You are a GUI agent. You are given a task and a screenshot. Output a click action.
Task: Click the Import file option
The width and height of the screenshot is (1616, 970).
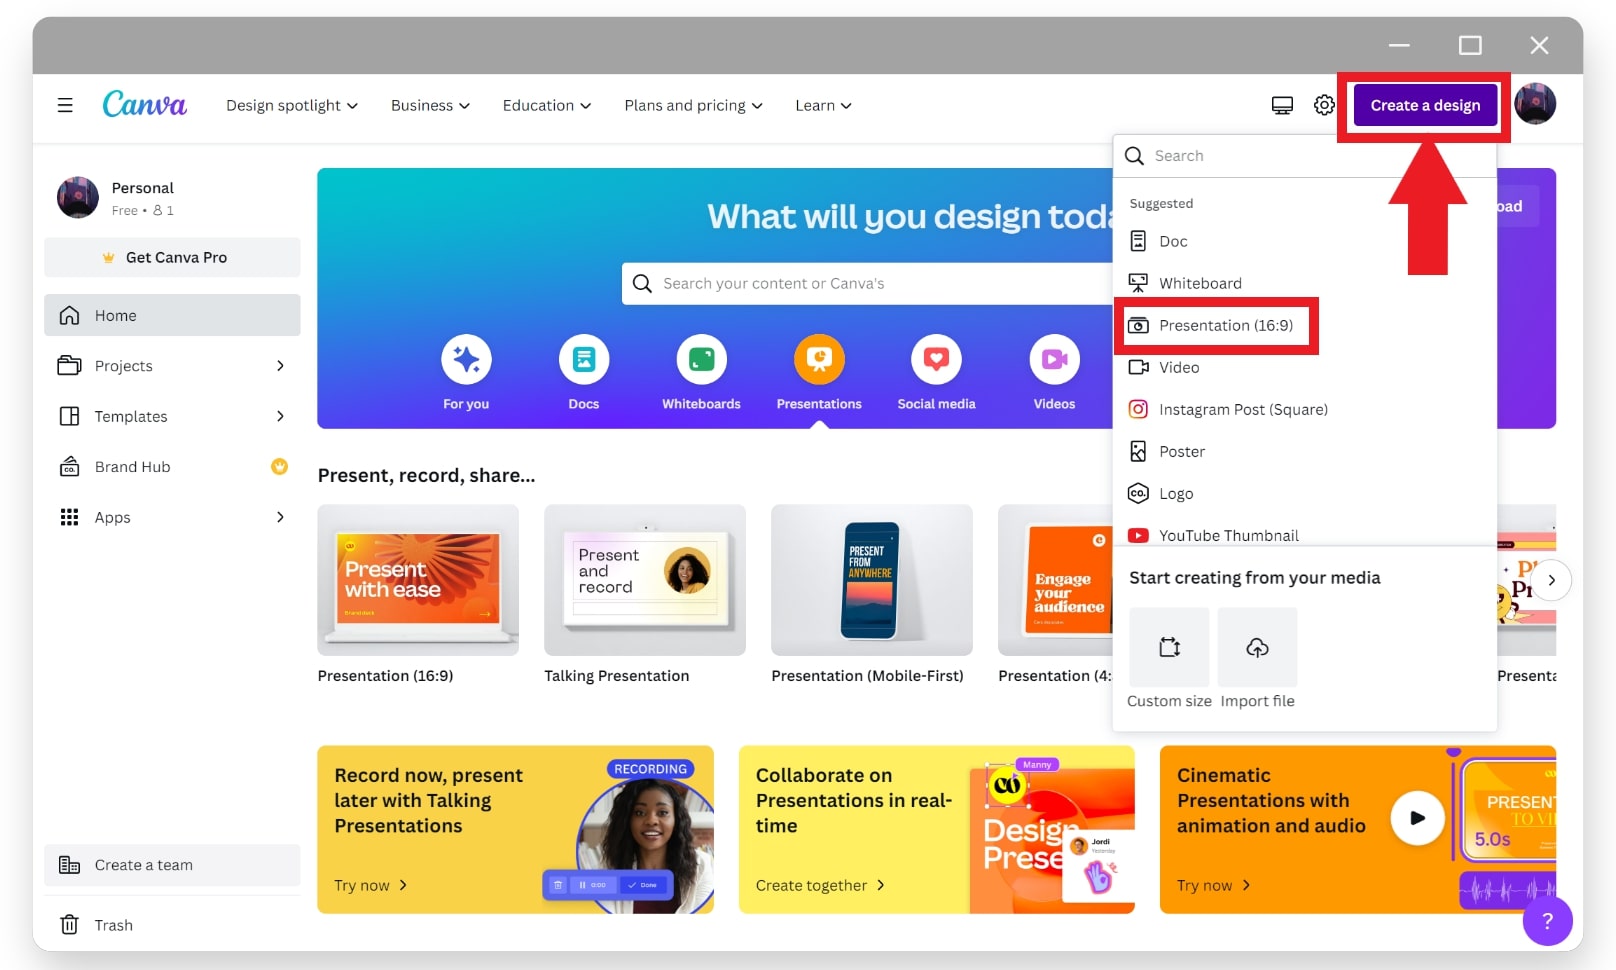1257,648
